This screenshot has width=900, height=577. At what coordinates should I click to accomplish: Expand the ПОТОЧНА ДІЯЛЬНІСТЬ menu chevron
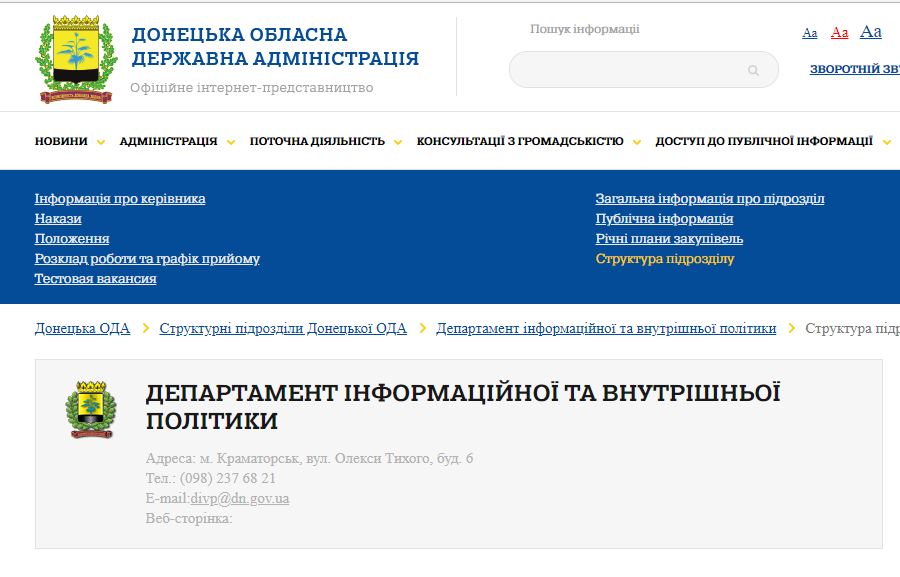click(x=398, y=142)
